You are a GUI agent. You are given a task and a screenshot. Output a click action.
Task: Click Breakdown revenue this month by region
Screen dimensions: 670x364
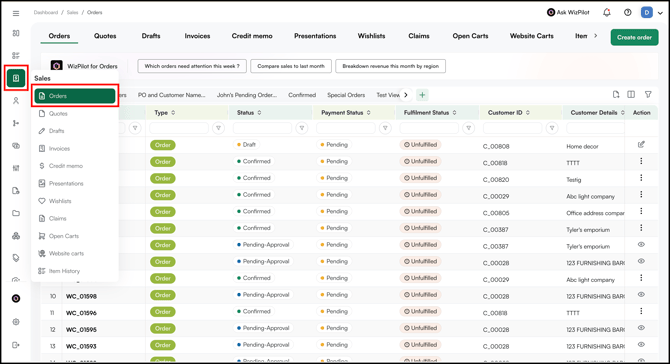(x=391, y=66)
